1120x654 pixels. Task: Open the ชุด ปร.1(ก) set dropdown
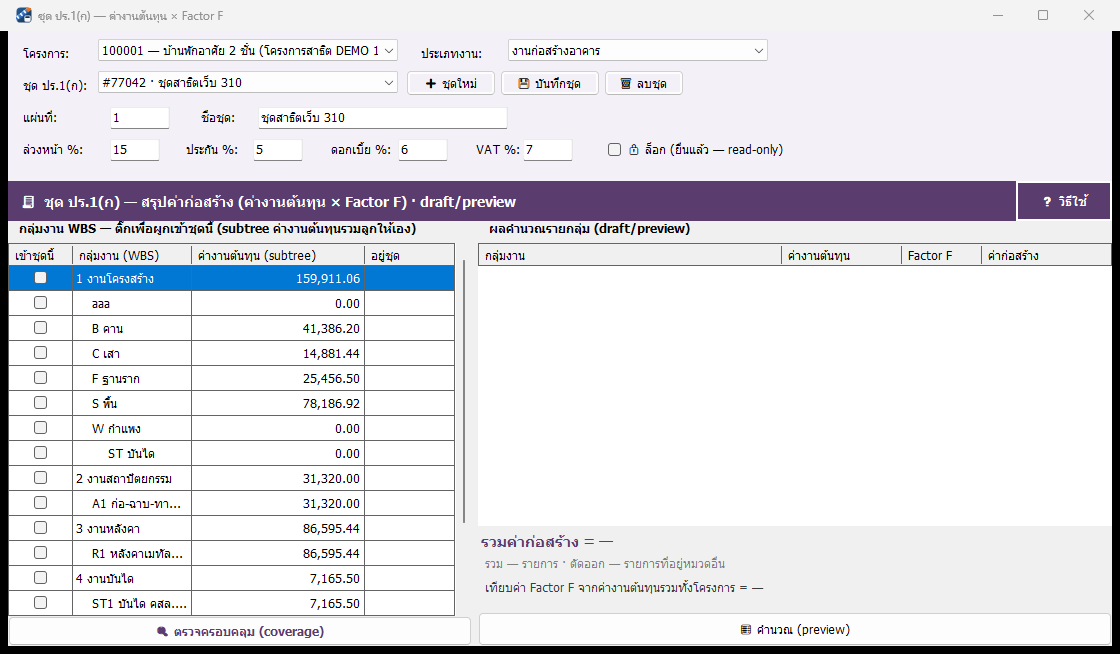pyautogui.click(x=247, y=83)
